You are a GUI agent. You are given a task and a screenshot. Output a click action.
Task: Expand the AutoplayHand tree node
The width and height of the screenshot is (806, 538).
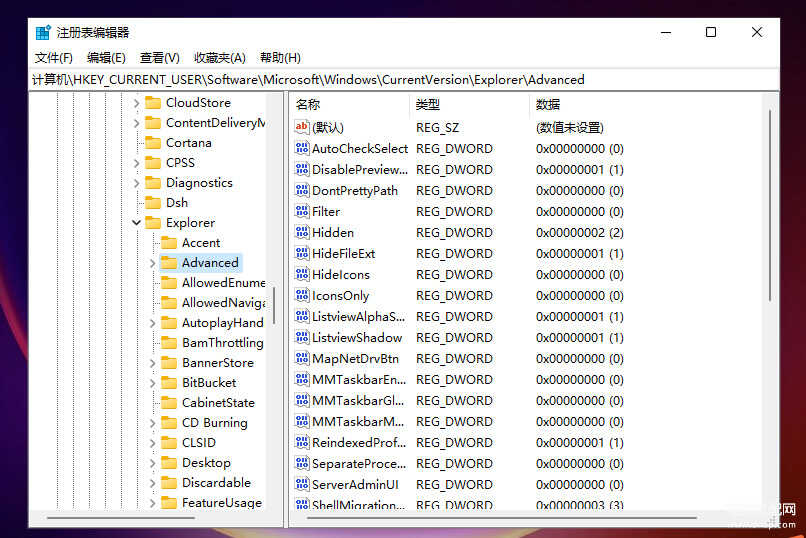coord(152,323)
